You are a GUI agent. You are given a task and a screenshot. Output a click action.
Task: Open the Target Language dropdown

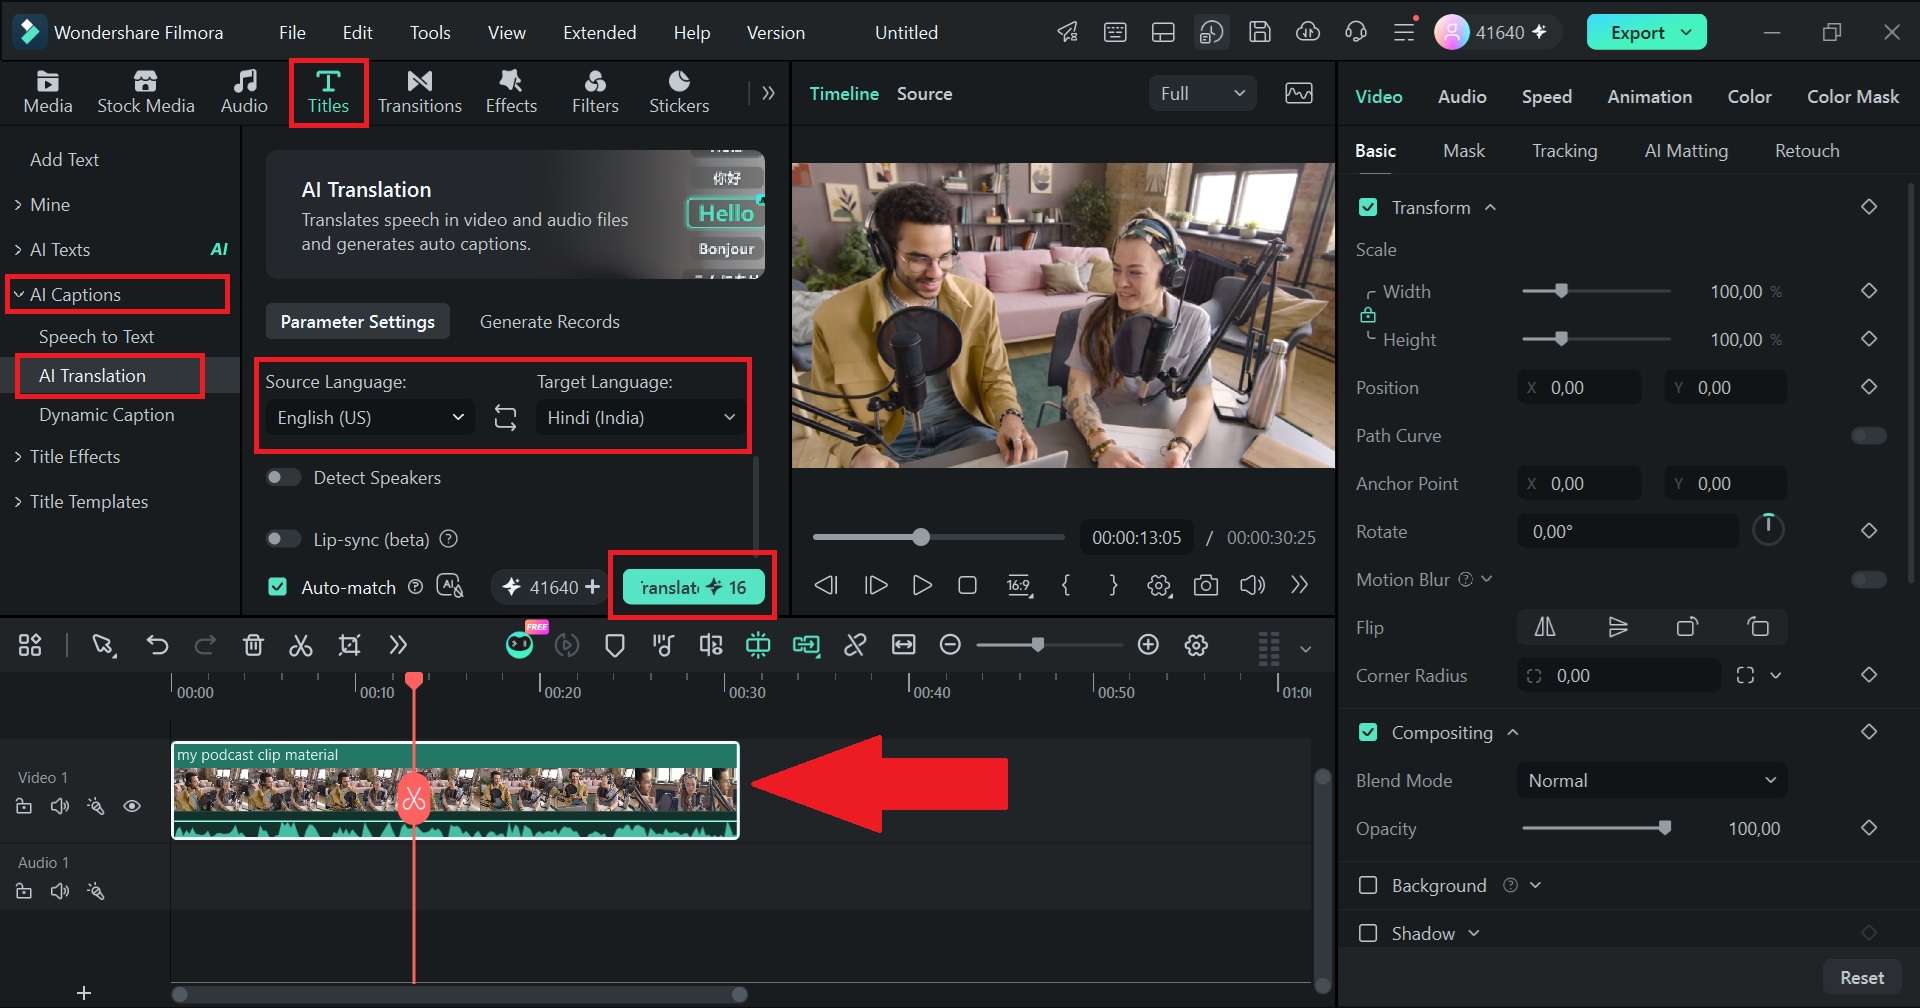coord(640,418)
